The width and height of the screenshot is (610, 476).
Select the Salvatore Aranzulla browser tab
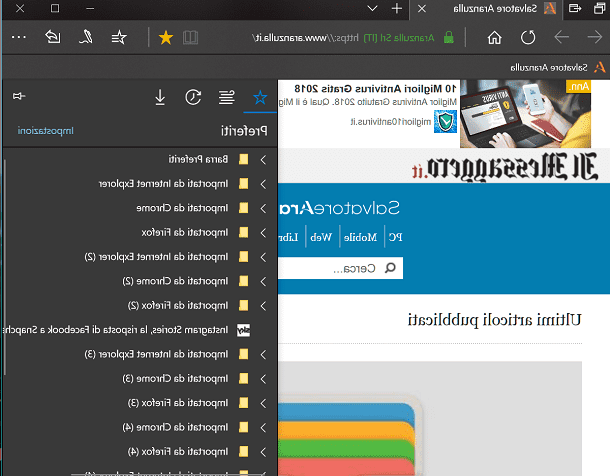(x=486, y=9)
